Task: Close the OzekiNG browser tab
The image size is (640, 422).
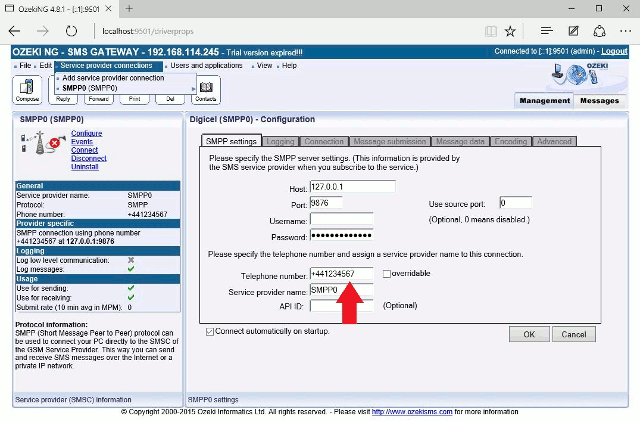Action: pos(109,9)
